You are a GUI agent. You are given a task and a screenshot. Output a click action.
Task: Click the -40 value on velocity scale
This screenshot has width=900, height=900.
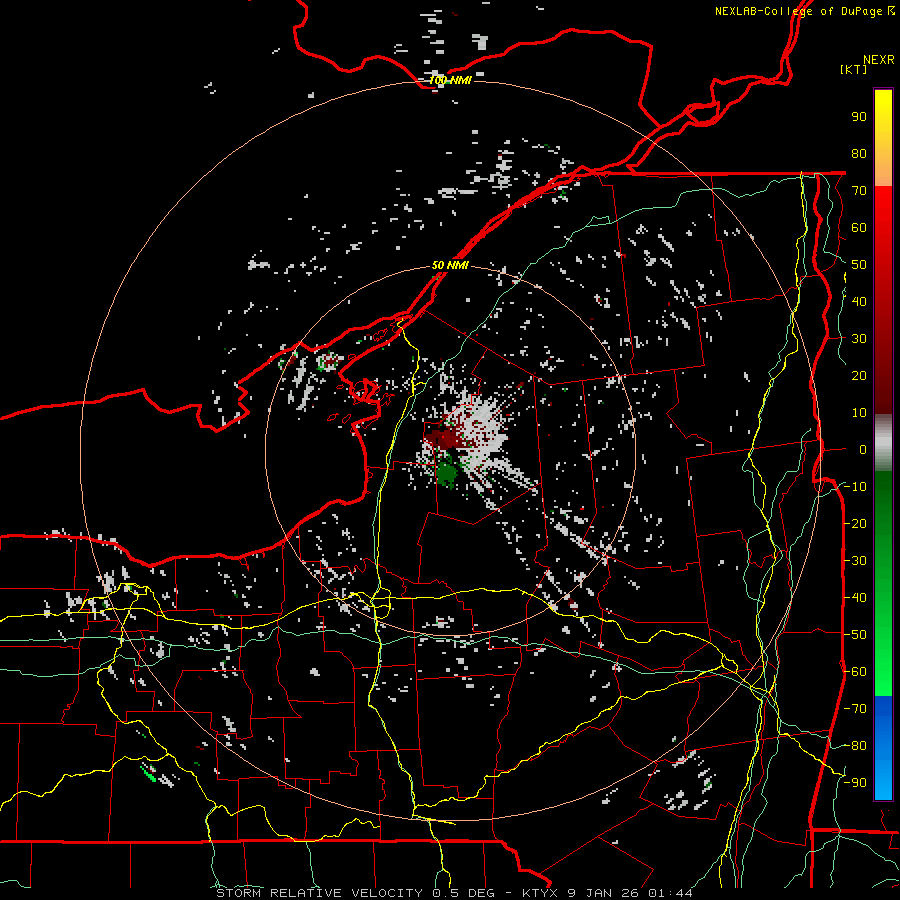pos(855,598)
